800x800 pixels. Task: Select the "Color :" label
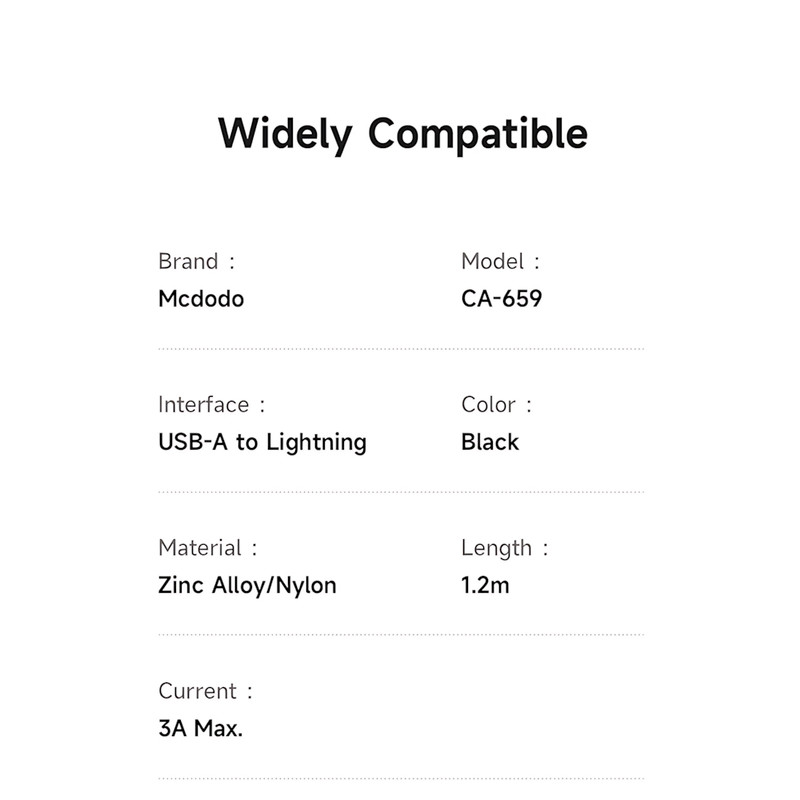497,405
